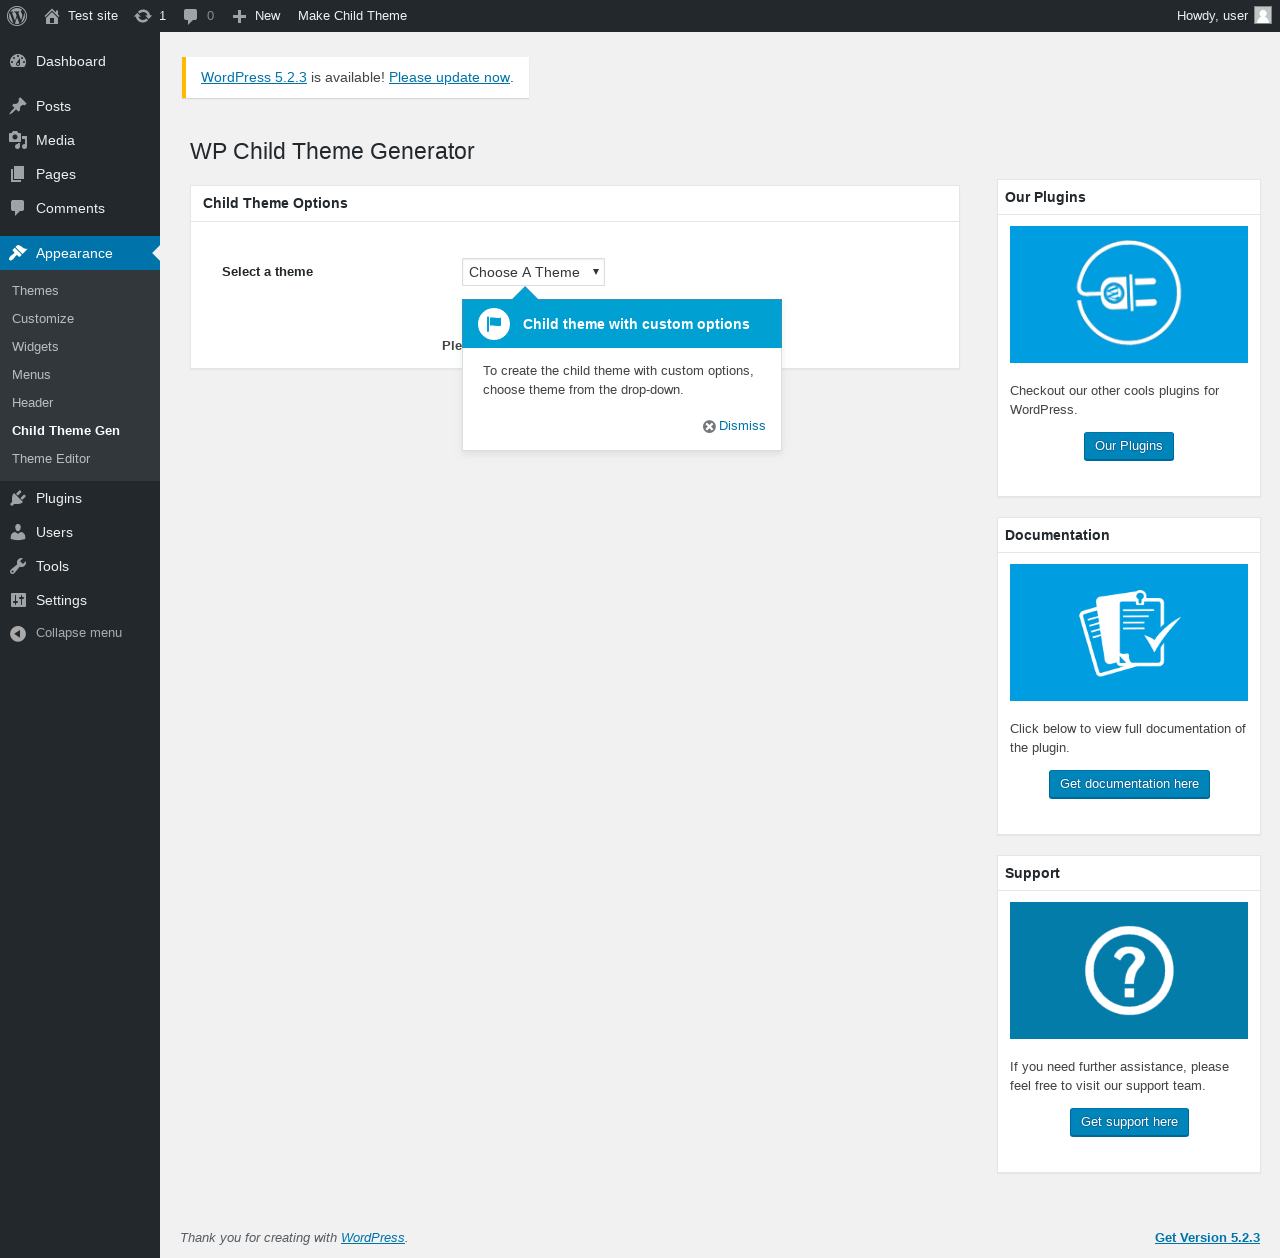This screenshot has height=1258, width=1280.
Task: Click the Settings sliders icon
Action: [x=18, y=600]
